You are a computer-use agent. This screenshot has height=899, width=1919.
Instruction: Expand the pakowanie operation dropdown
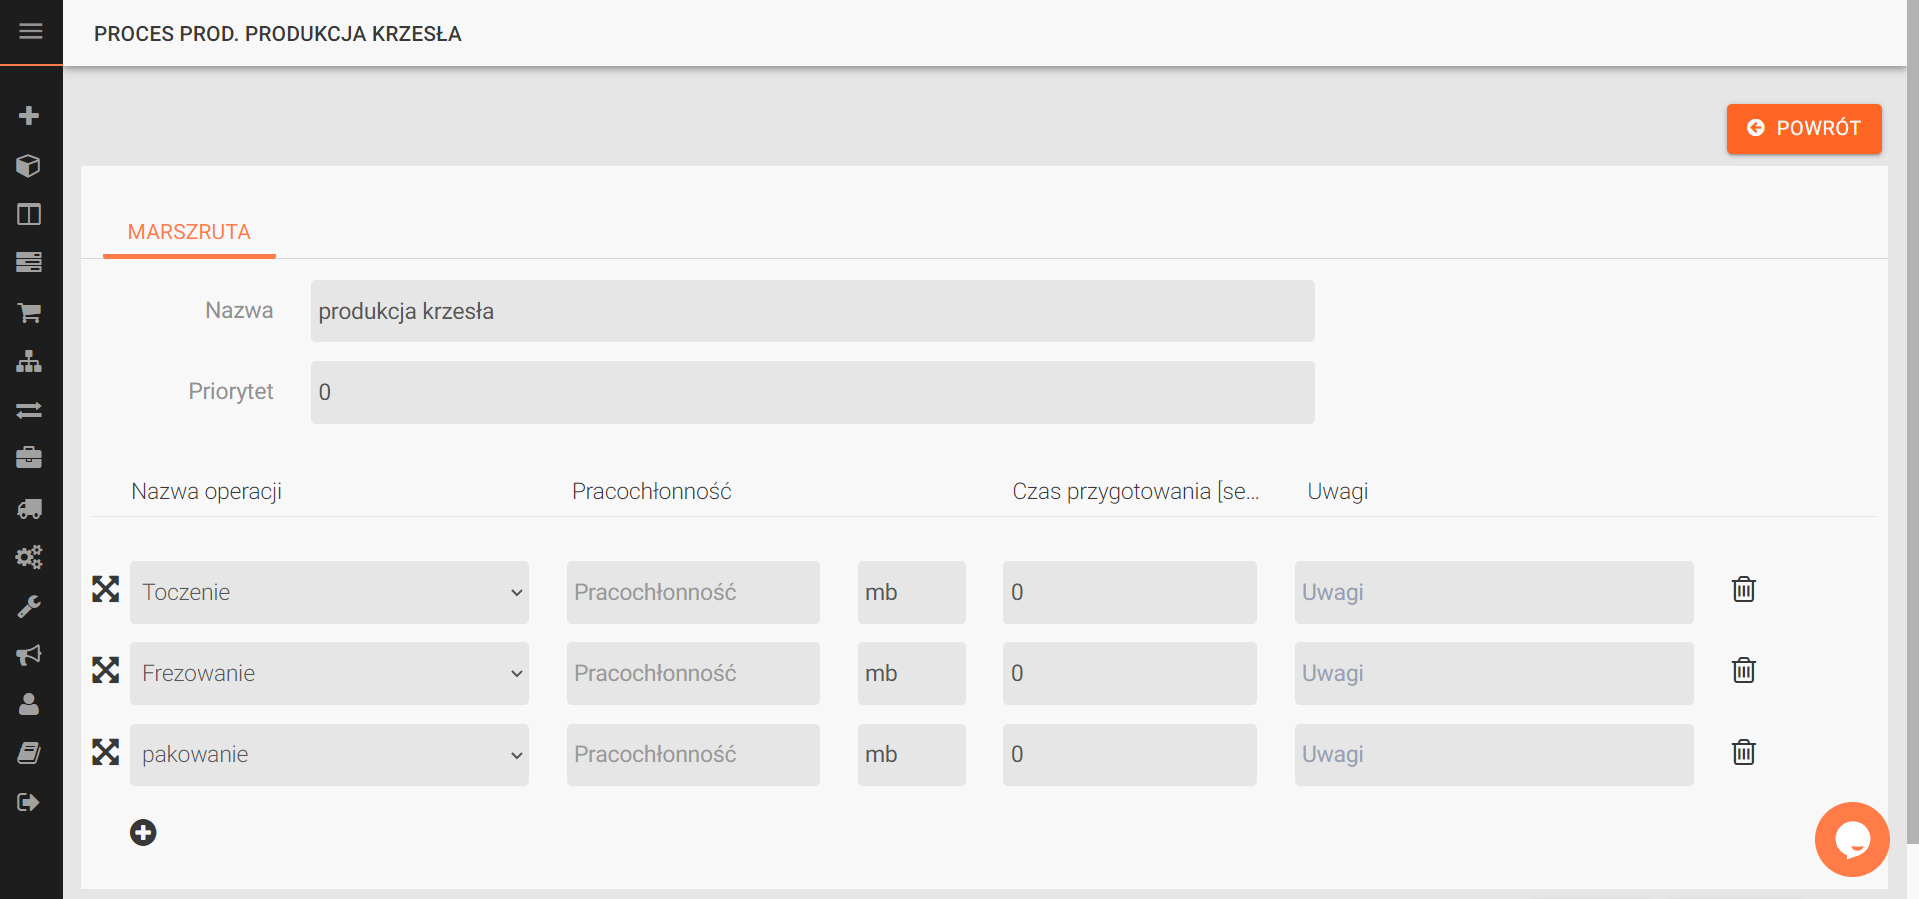pyautogui.click(x=329, y=754)
